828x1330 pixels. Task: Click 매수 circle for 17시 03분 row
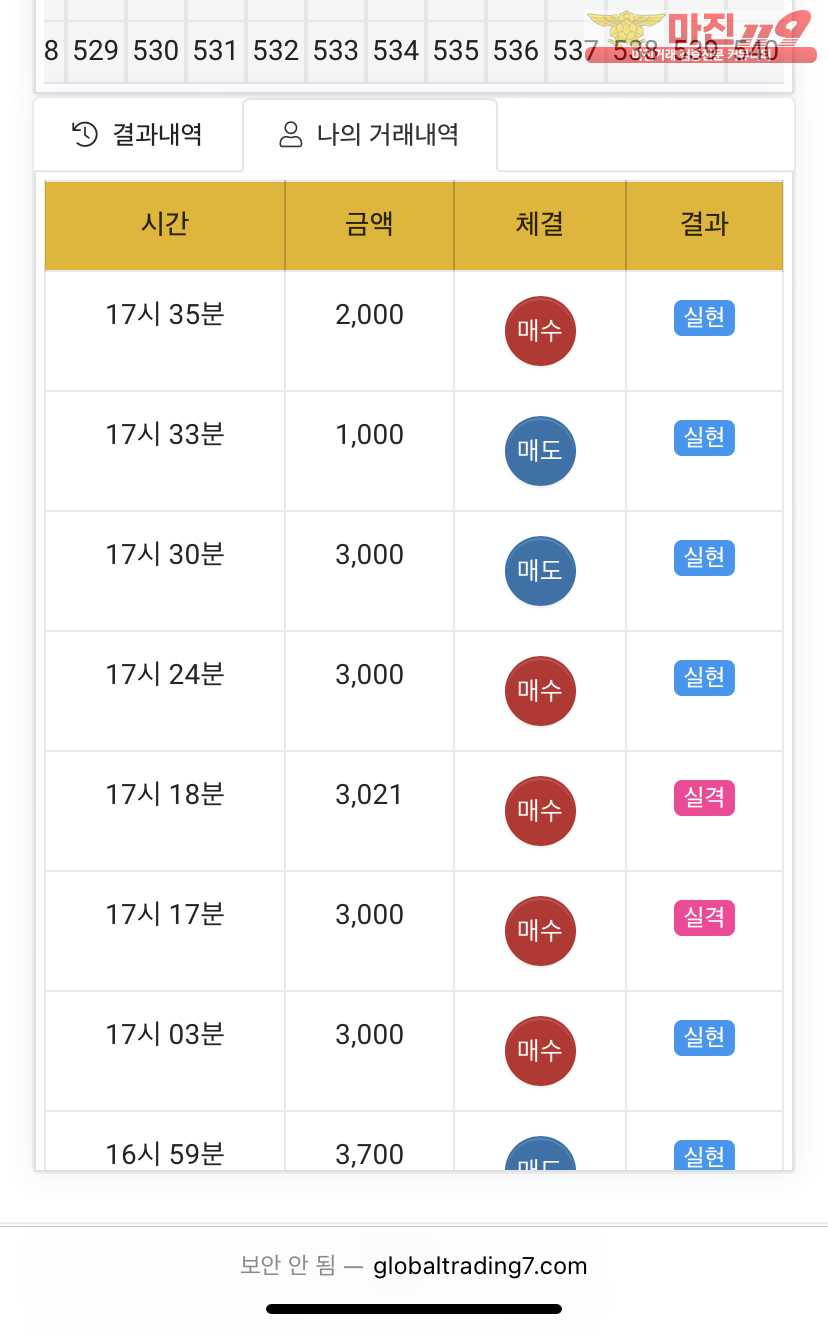tap(540, 1051)
